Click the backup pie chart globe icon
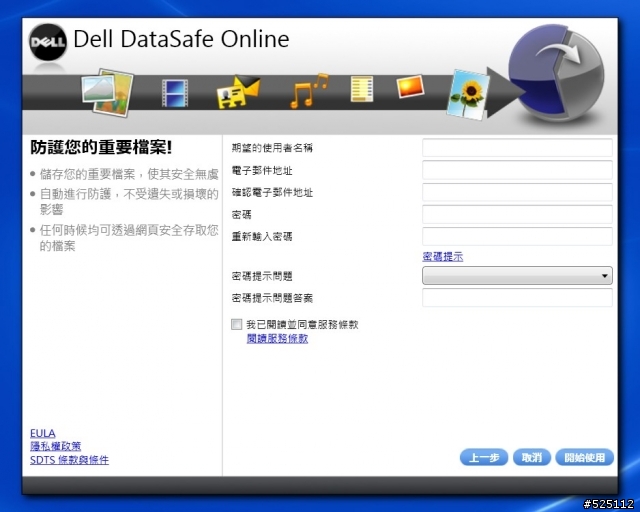Image resolution: width=640 pixels, height=512 pixels. pyautogui.click(x=556, y=73)
